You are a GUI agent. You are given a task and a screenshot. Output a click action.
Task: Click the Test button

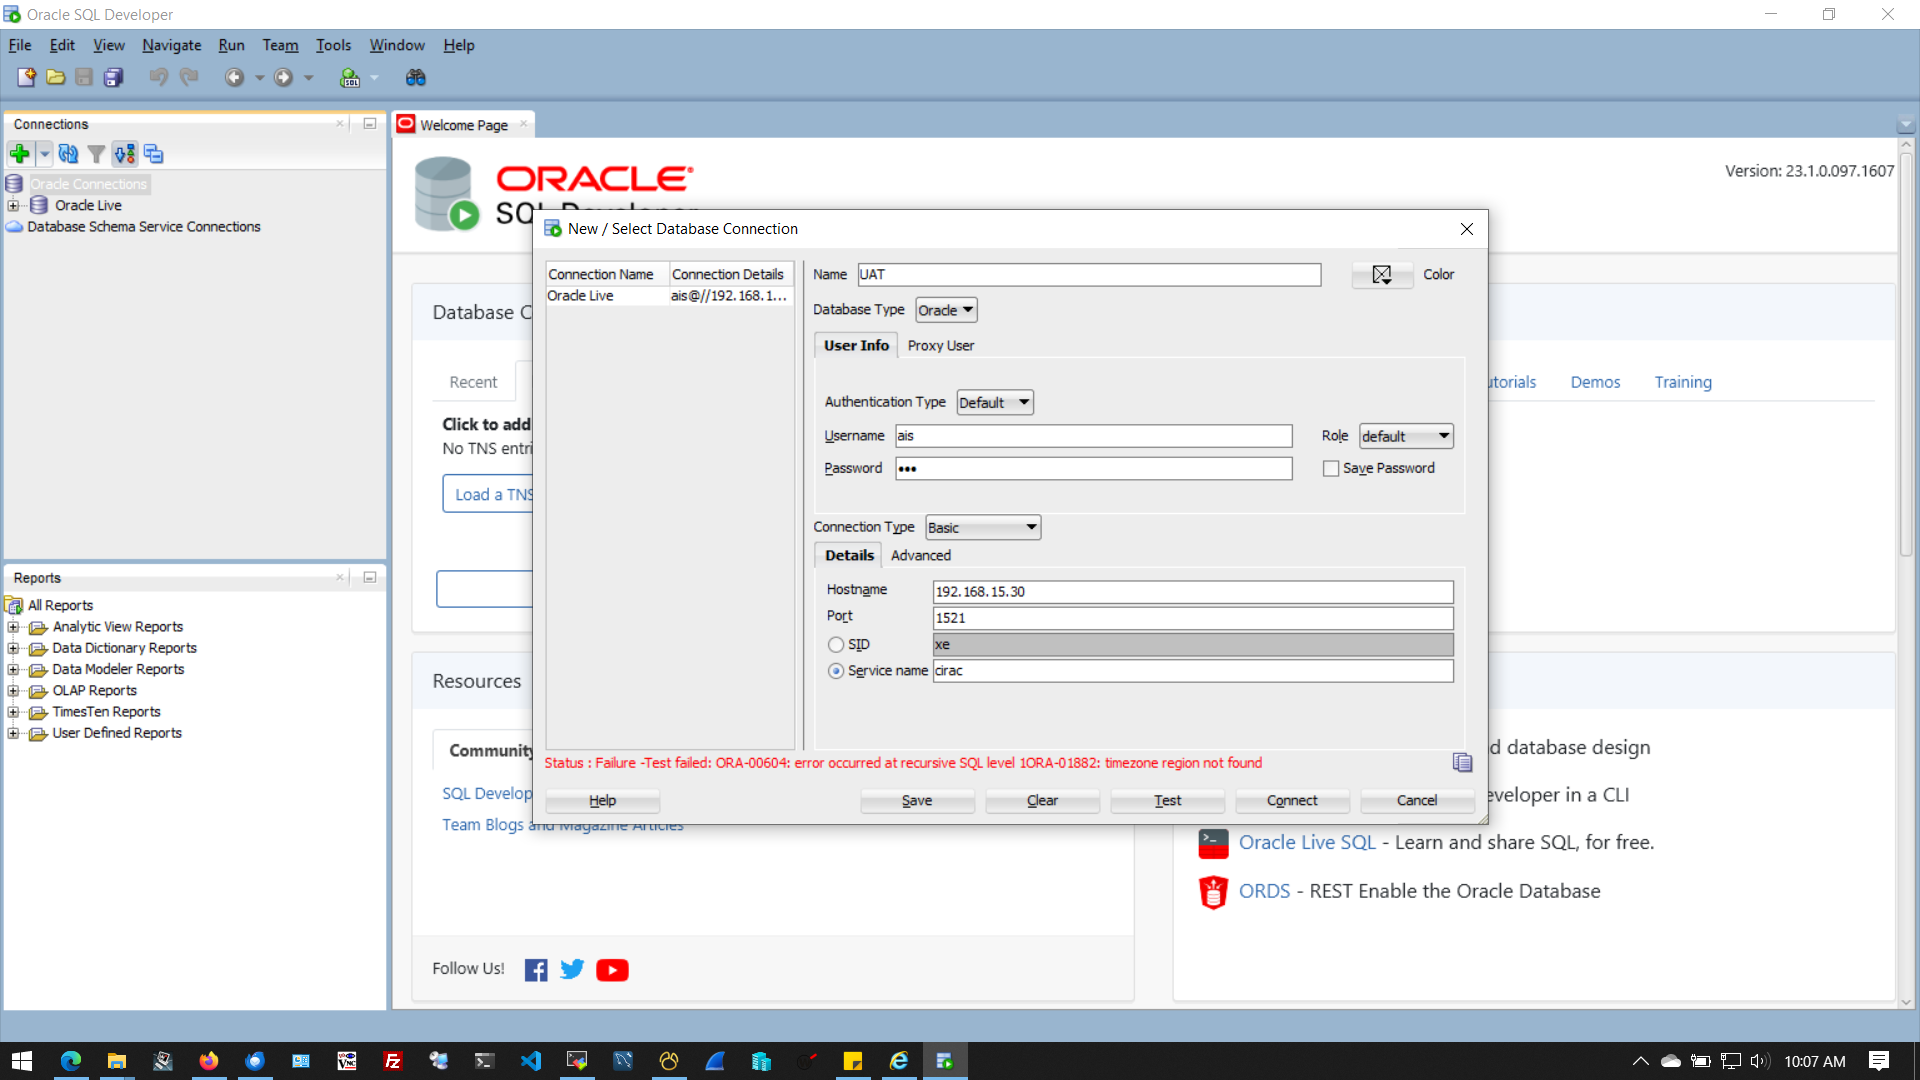[1167, 801]
